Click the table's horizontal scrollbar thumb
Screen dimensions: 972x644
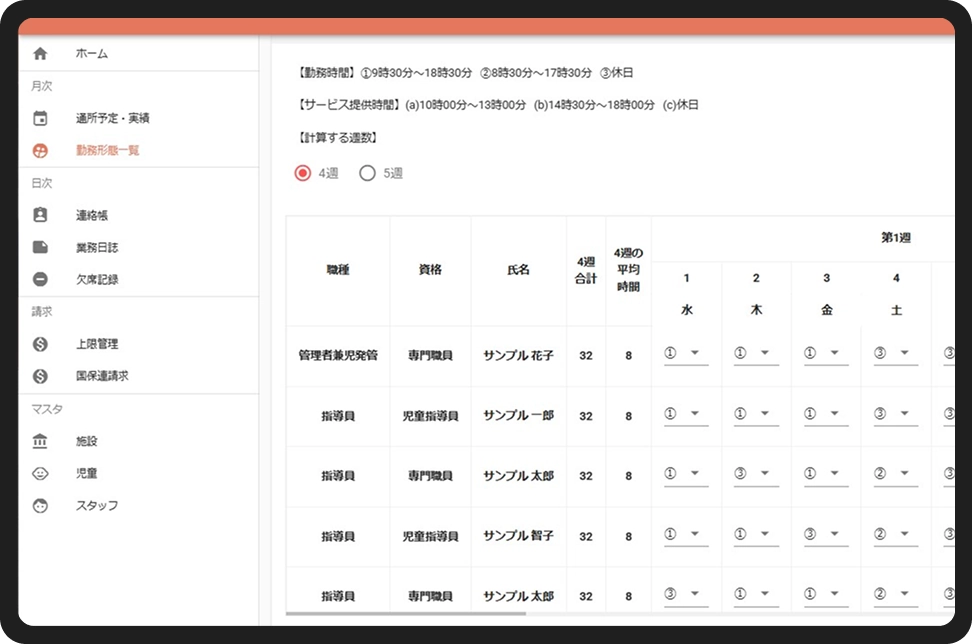(406, 614)
